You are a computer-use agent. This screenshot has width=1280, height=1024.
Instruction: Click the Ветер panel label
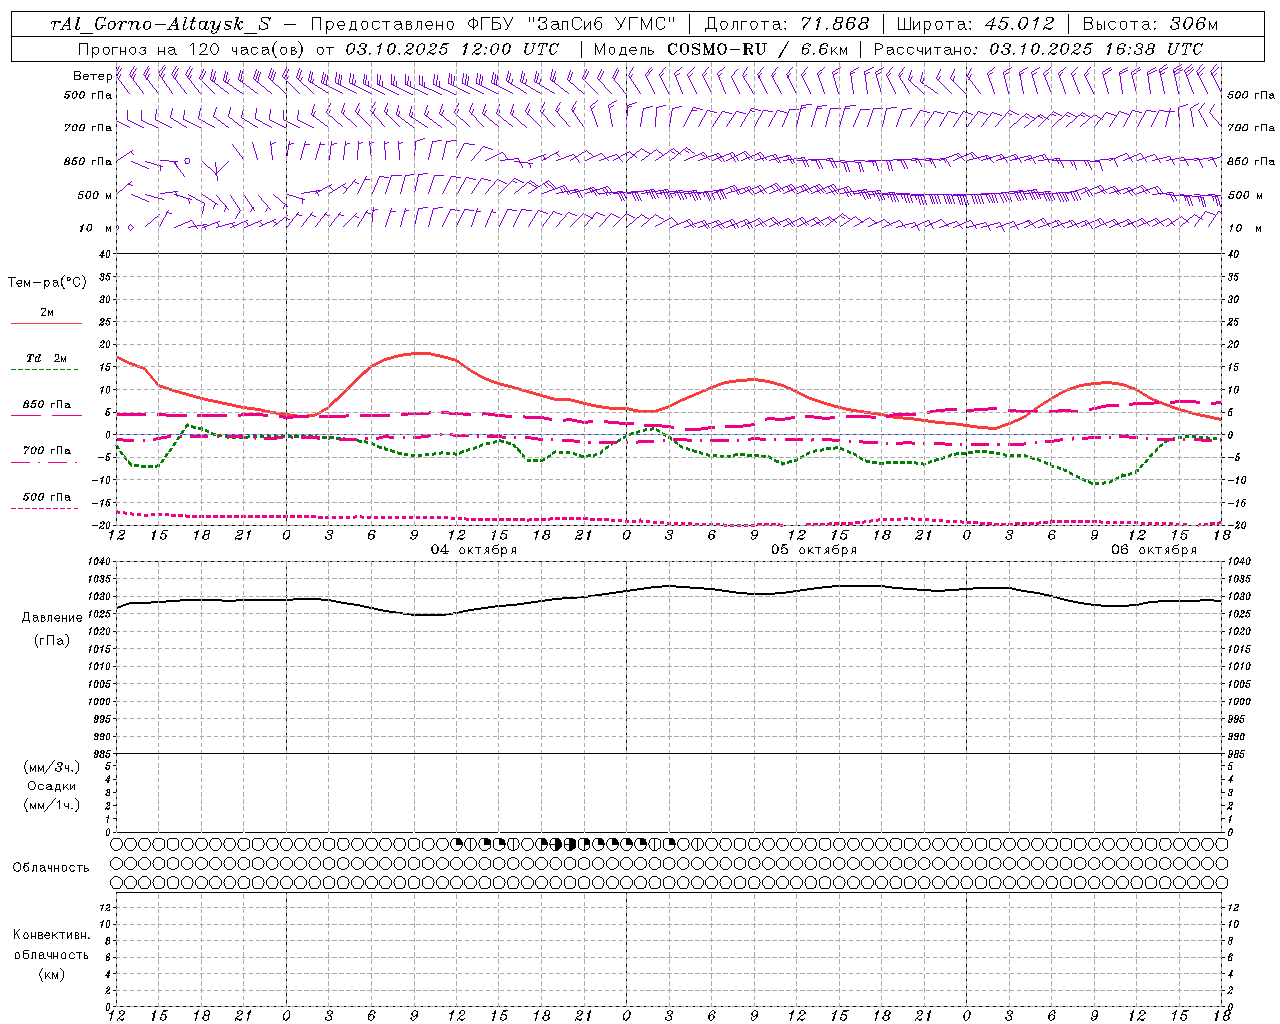pyautogui.click(x=92, y=76)
